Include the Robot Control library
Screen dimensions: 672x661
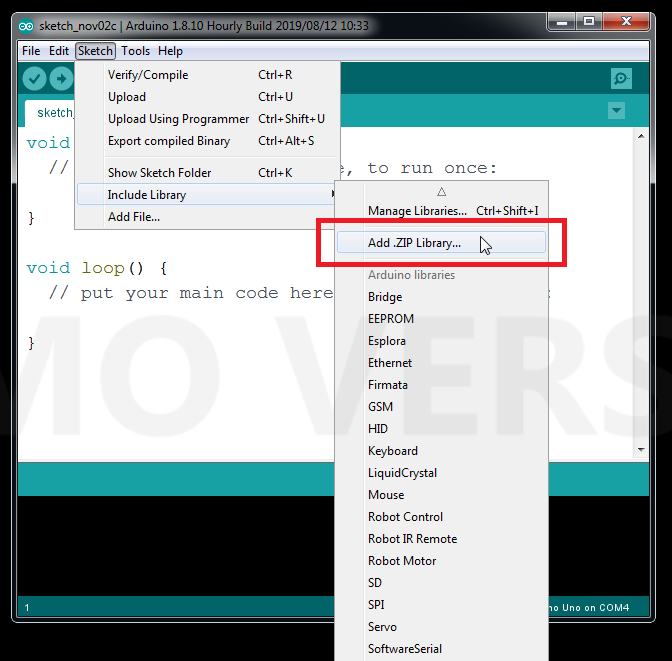point(441,517)
